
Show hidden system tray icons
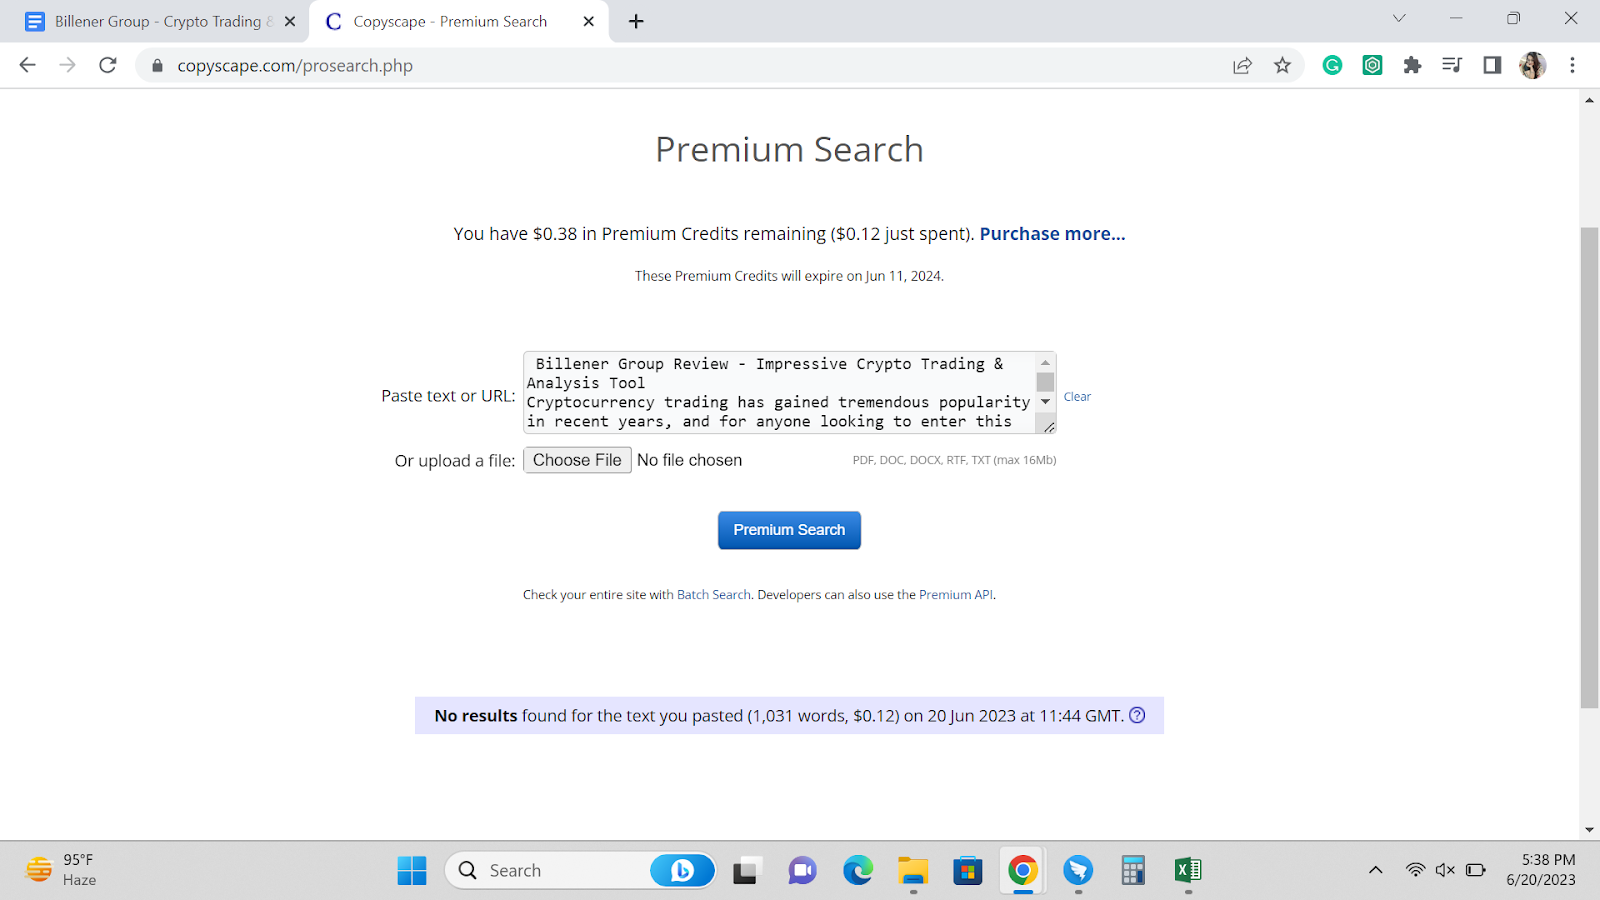pyautogui.click(x=1376, y=870)
